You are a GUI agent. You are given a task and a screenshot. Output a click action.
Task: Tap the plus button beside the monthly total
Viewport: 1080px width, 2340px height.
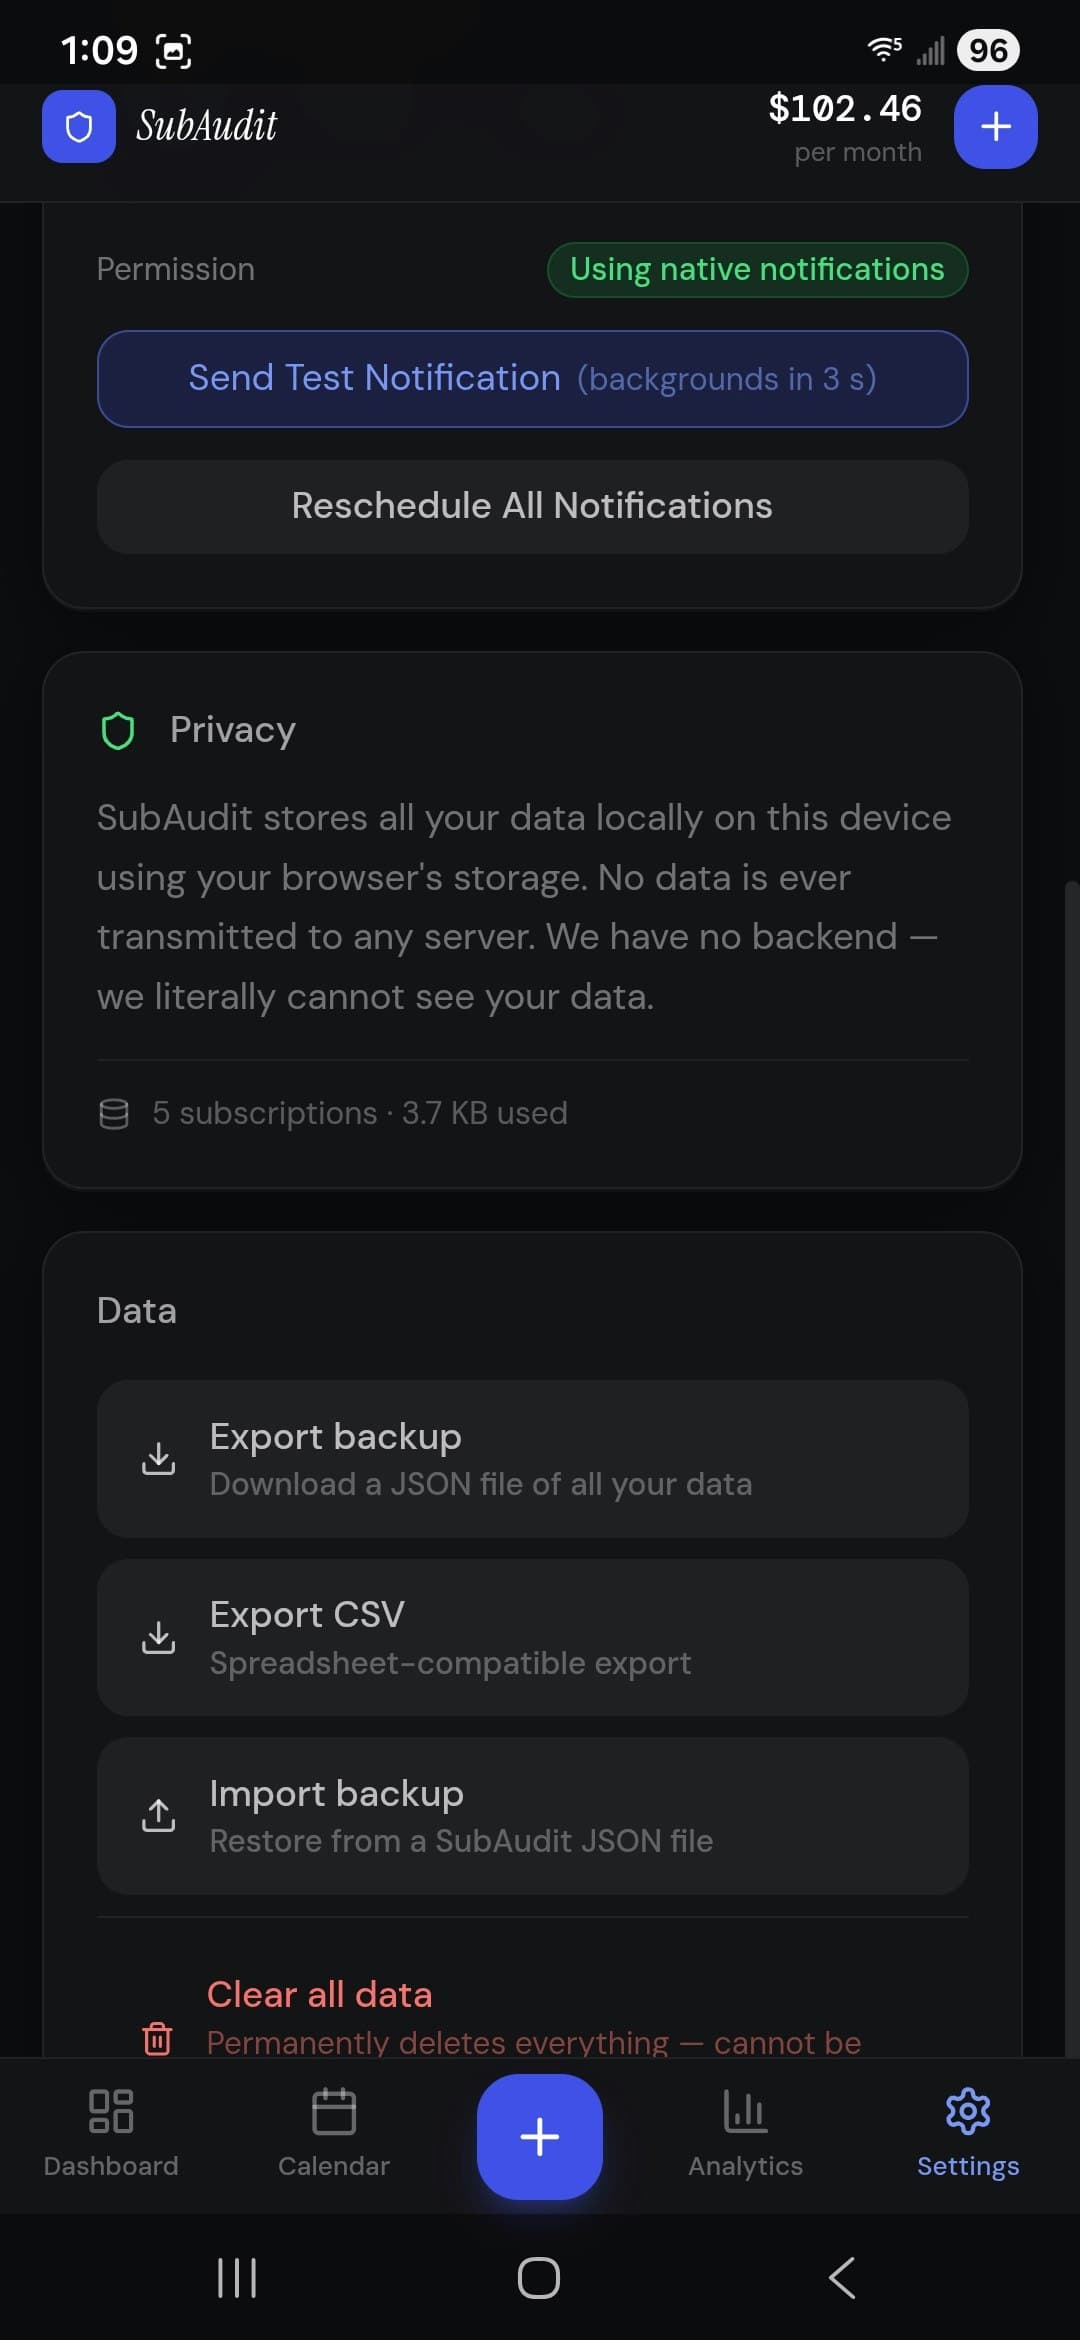995,126
